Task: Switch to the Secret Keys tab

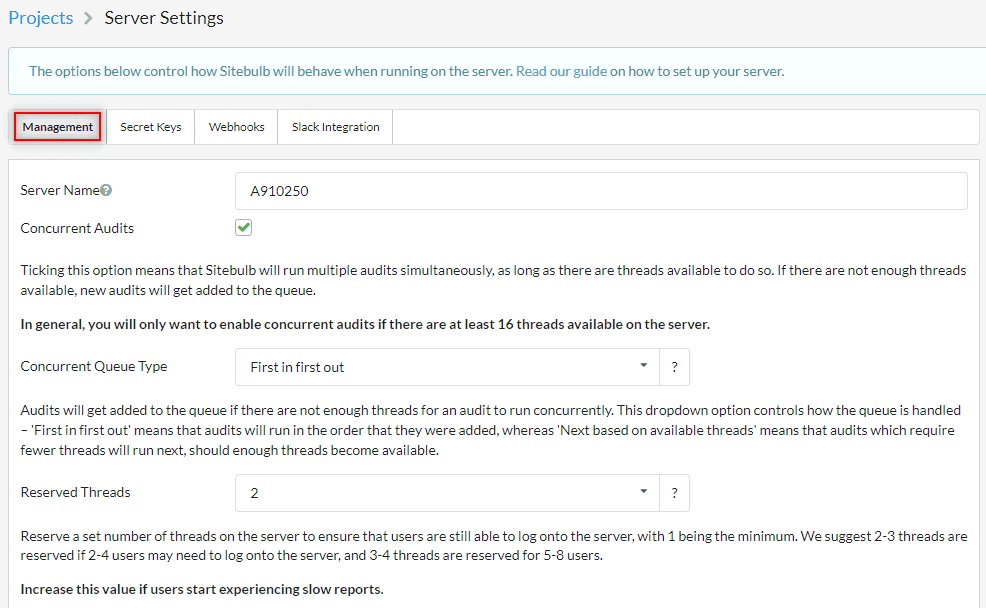Action: click(x=151, y=127)
